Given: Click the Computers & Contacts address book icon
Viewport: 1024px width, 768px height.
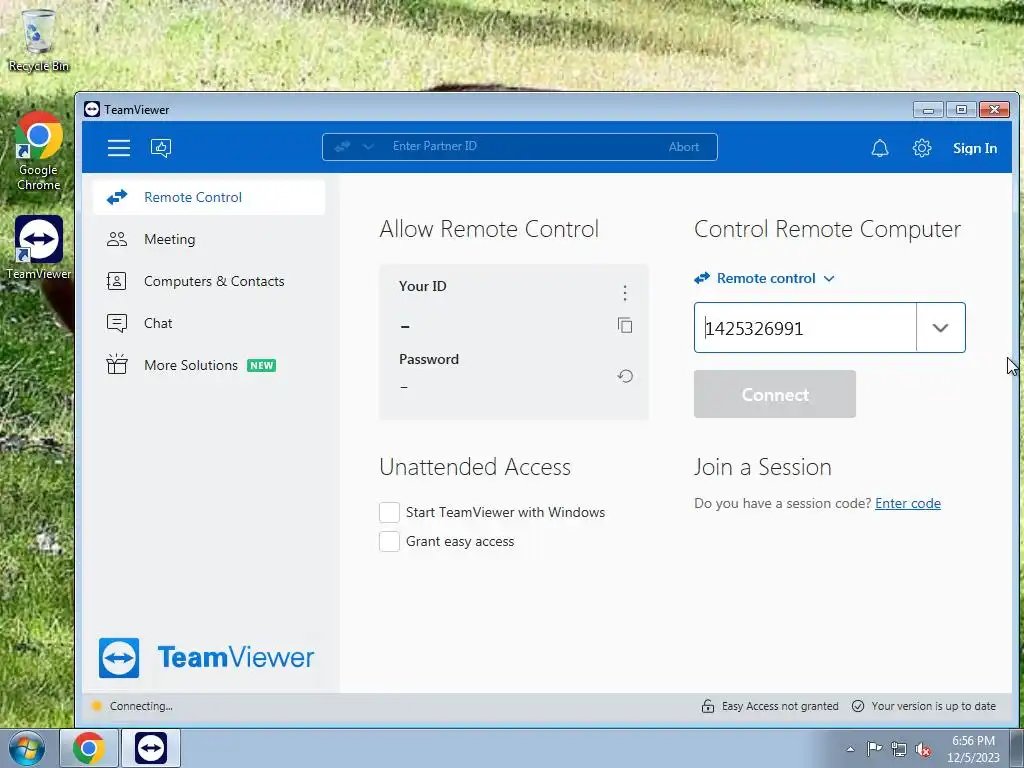Looking at the screenshot, I should 116,281.
